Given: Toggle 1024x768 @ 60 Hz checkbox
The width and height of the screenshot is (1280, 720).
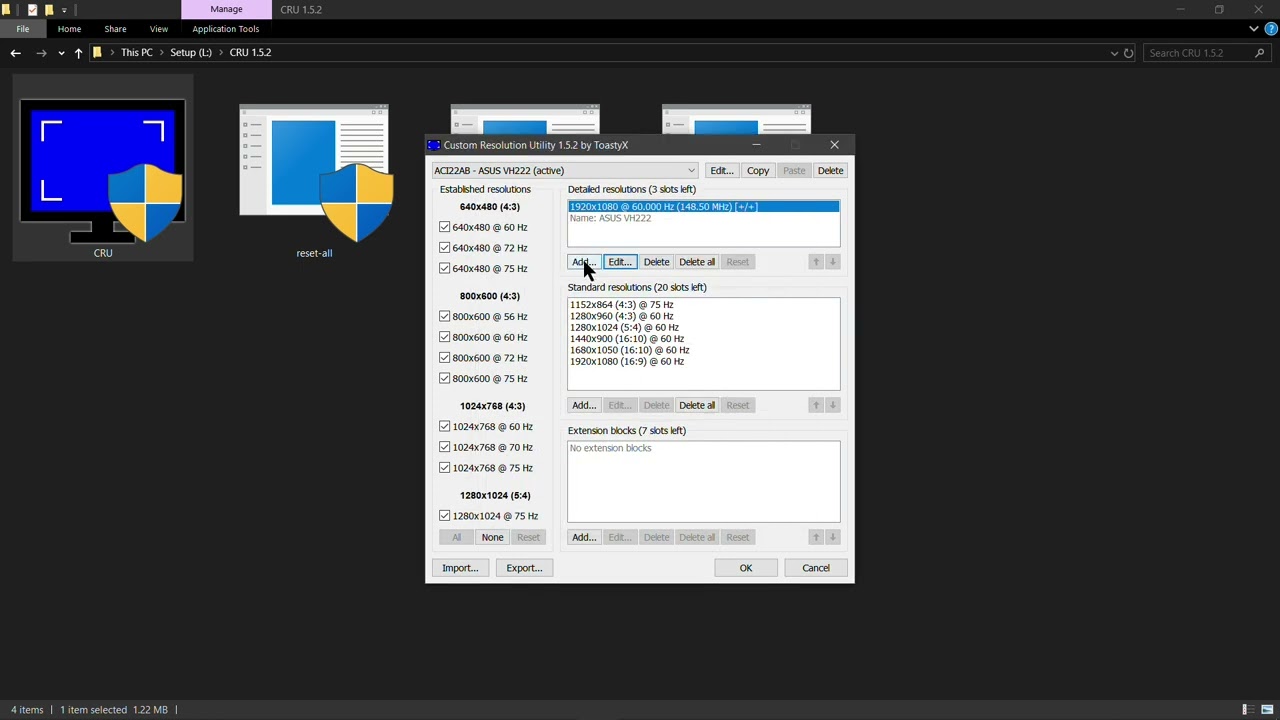Looking at the screenshot, I should 445,426.
